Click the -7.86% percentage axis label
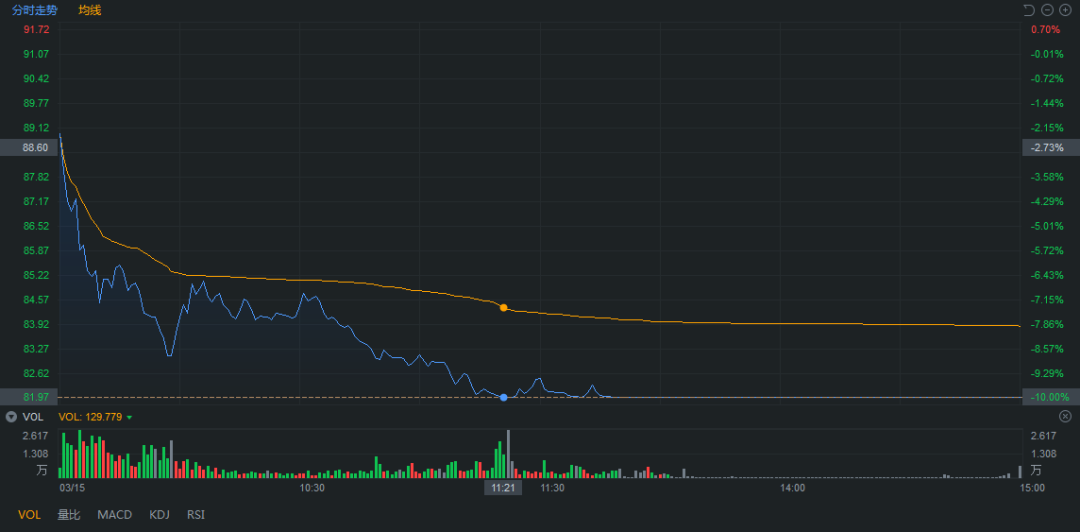Viewport: 1080px width, 532px height. coord(1045,324)
